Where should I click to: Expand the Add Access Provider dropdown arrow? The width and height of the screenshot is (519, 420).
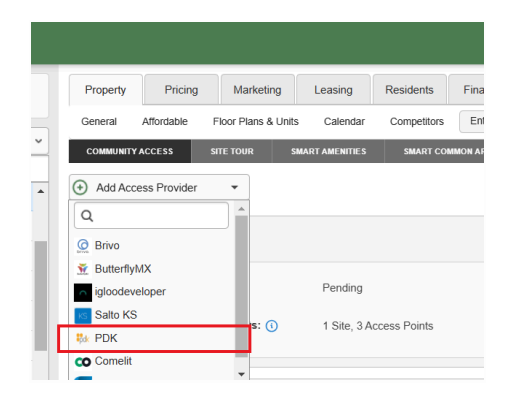pyautogui.click(x=235, y=188)
